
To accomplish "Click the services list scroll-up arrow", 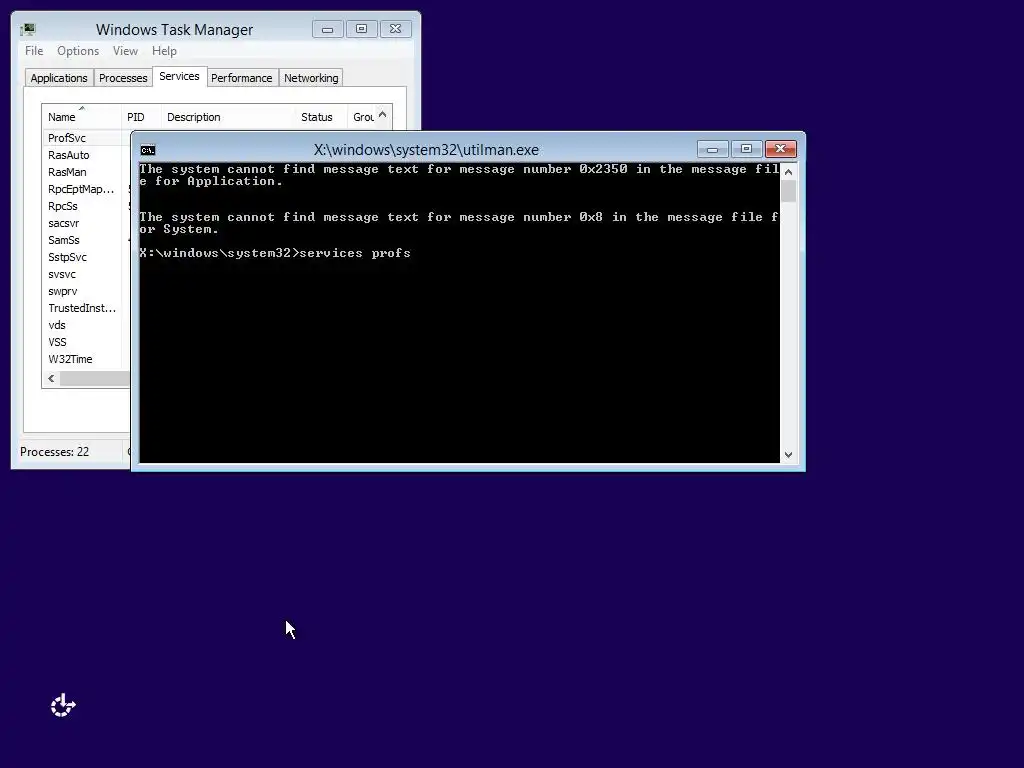I will tap(383, 115).
